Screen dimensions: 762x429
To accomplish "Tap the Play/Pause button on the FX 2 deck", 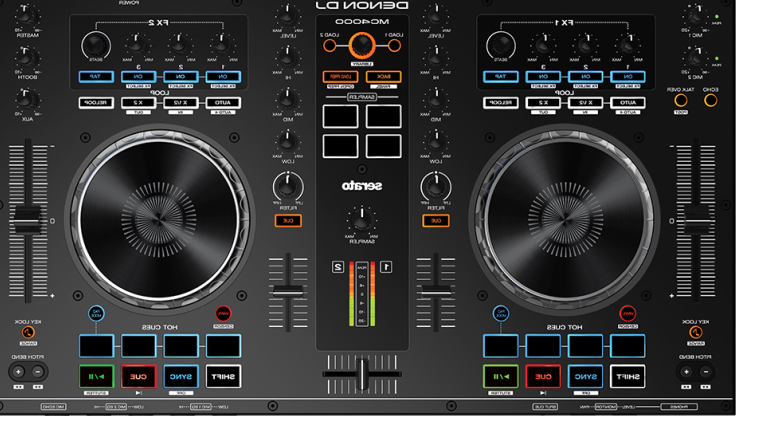I will click(x=96, y=377).
